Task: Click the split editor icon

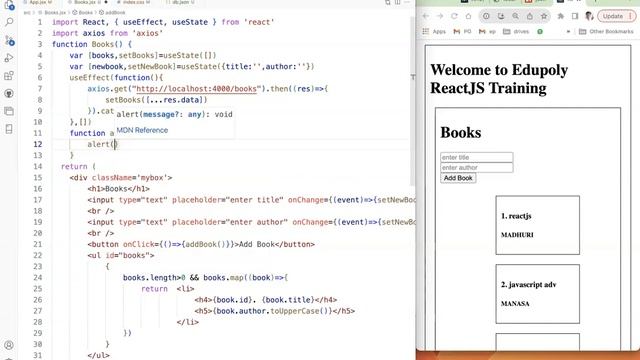Action: pyautogui.click(x=397, y=2)
